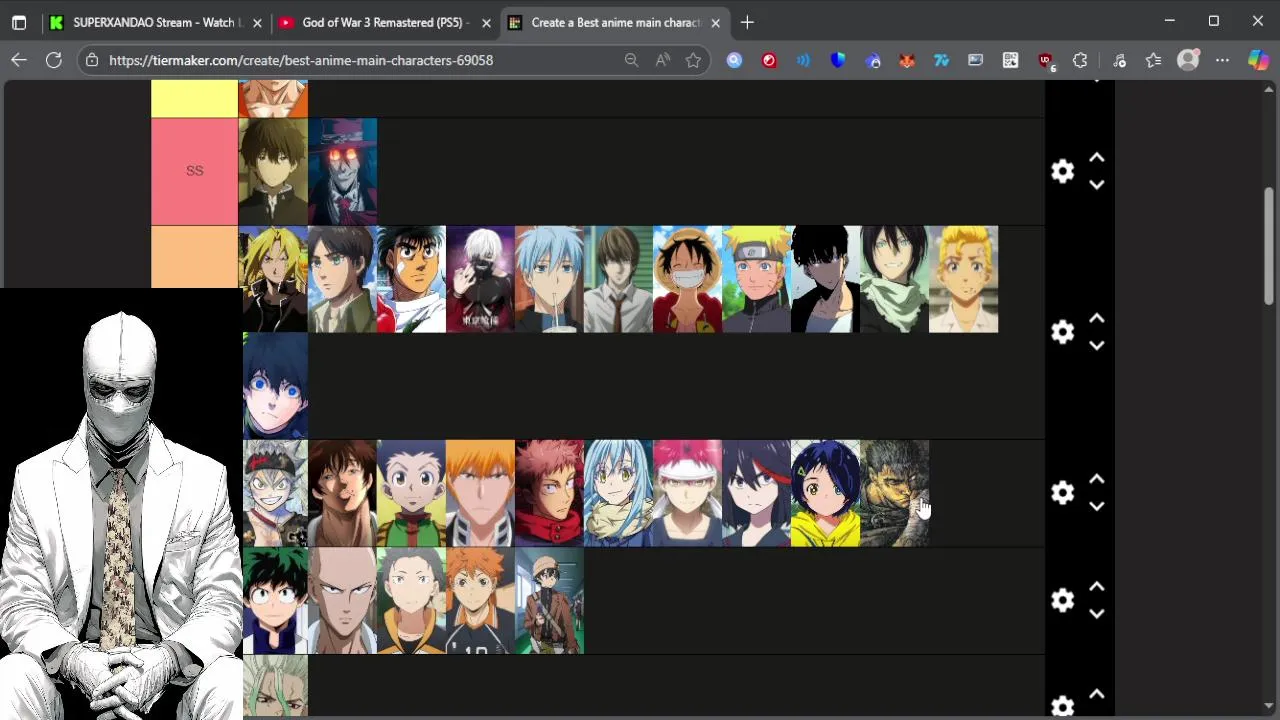
Task: Select the Itadori pink-haired thumbnail
Action: point(549,493)
